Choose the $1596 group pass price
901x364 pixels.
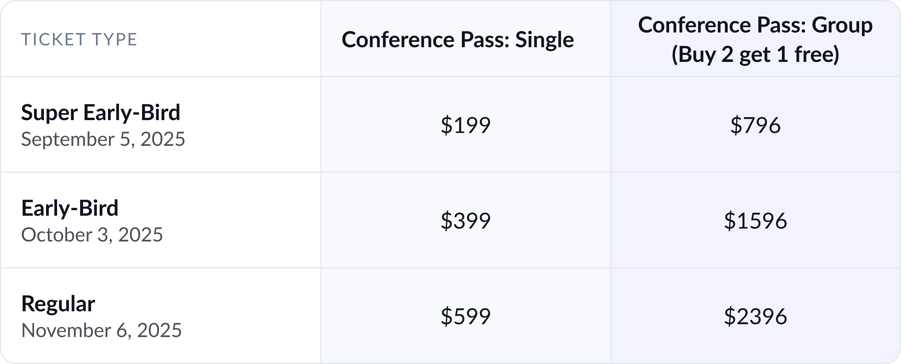point(755,221)
